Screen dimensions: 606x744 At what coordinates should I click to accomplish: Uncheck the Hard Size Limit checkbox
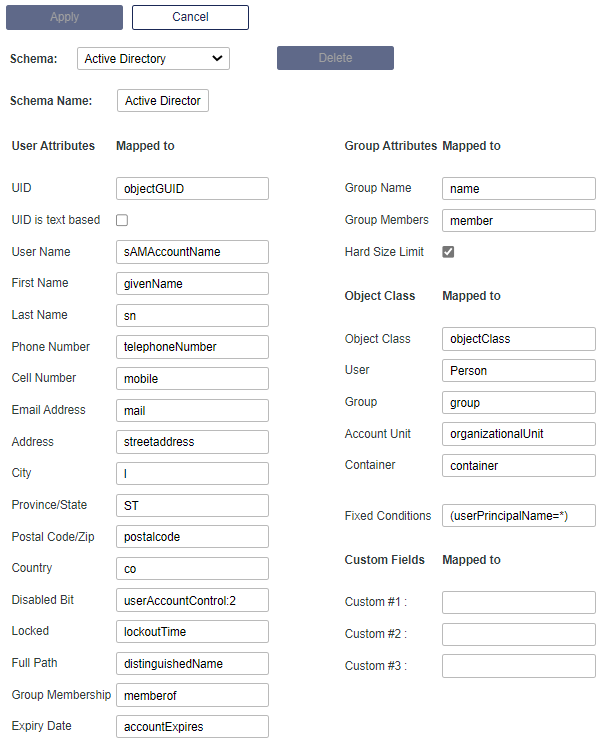point(448,252)
